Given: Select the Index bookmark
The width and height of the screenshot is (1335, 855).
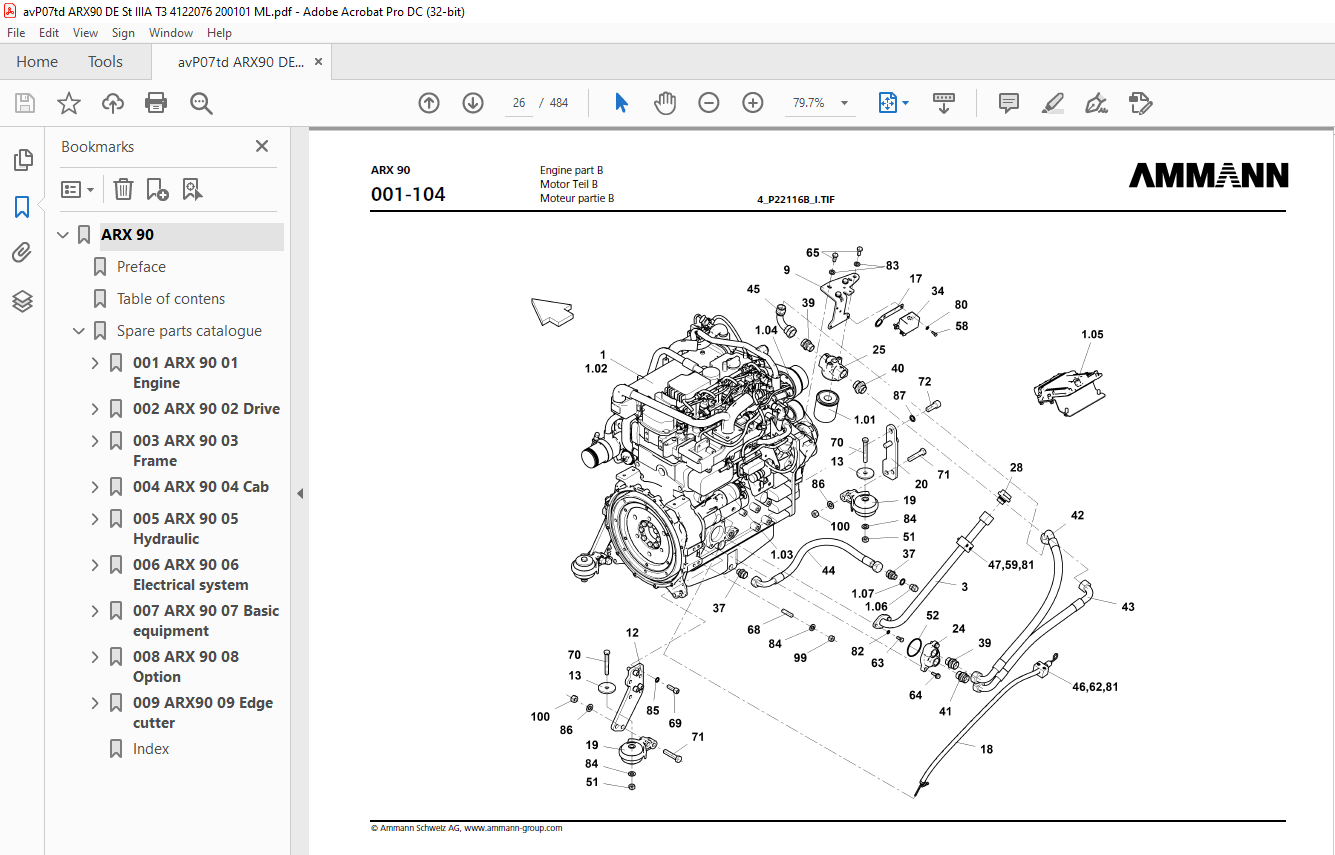Looking at the screenshot, I should (x=151, y=749).
